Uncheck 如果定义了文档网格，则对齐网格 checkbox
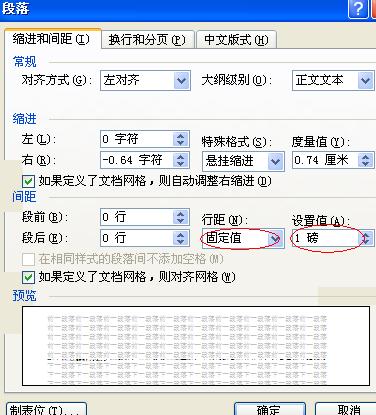The height and width of the screenshot is (415, 376). point(28,277)
